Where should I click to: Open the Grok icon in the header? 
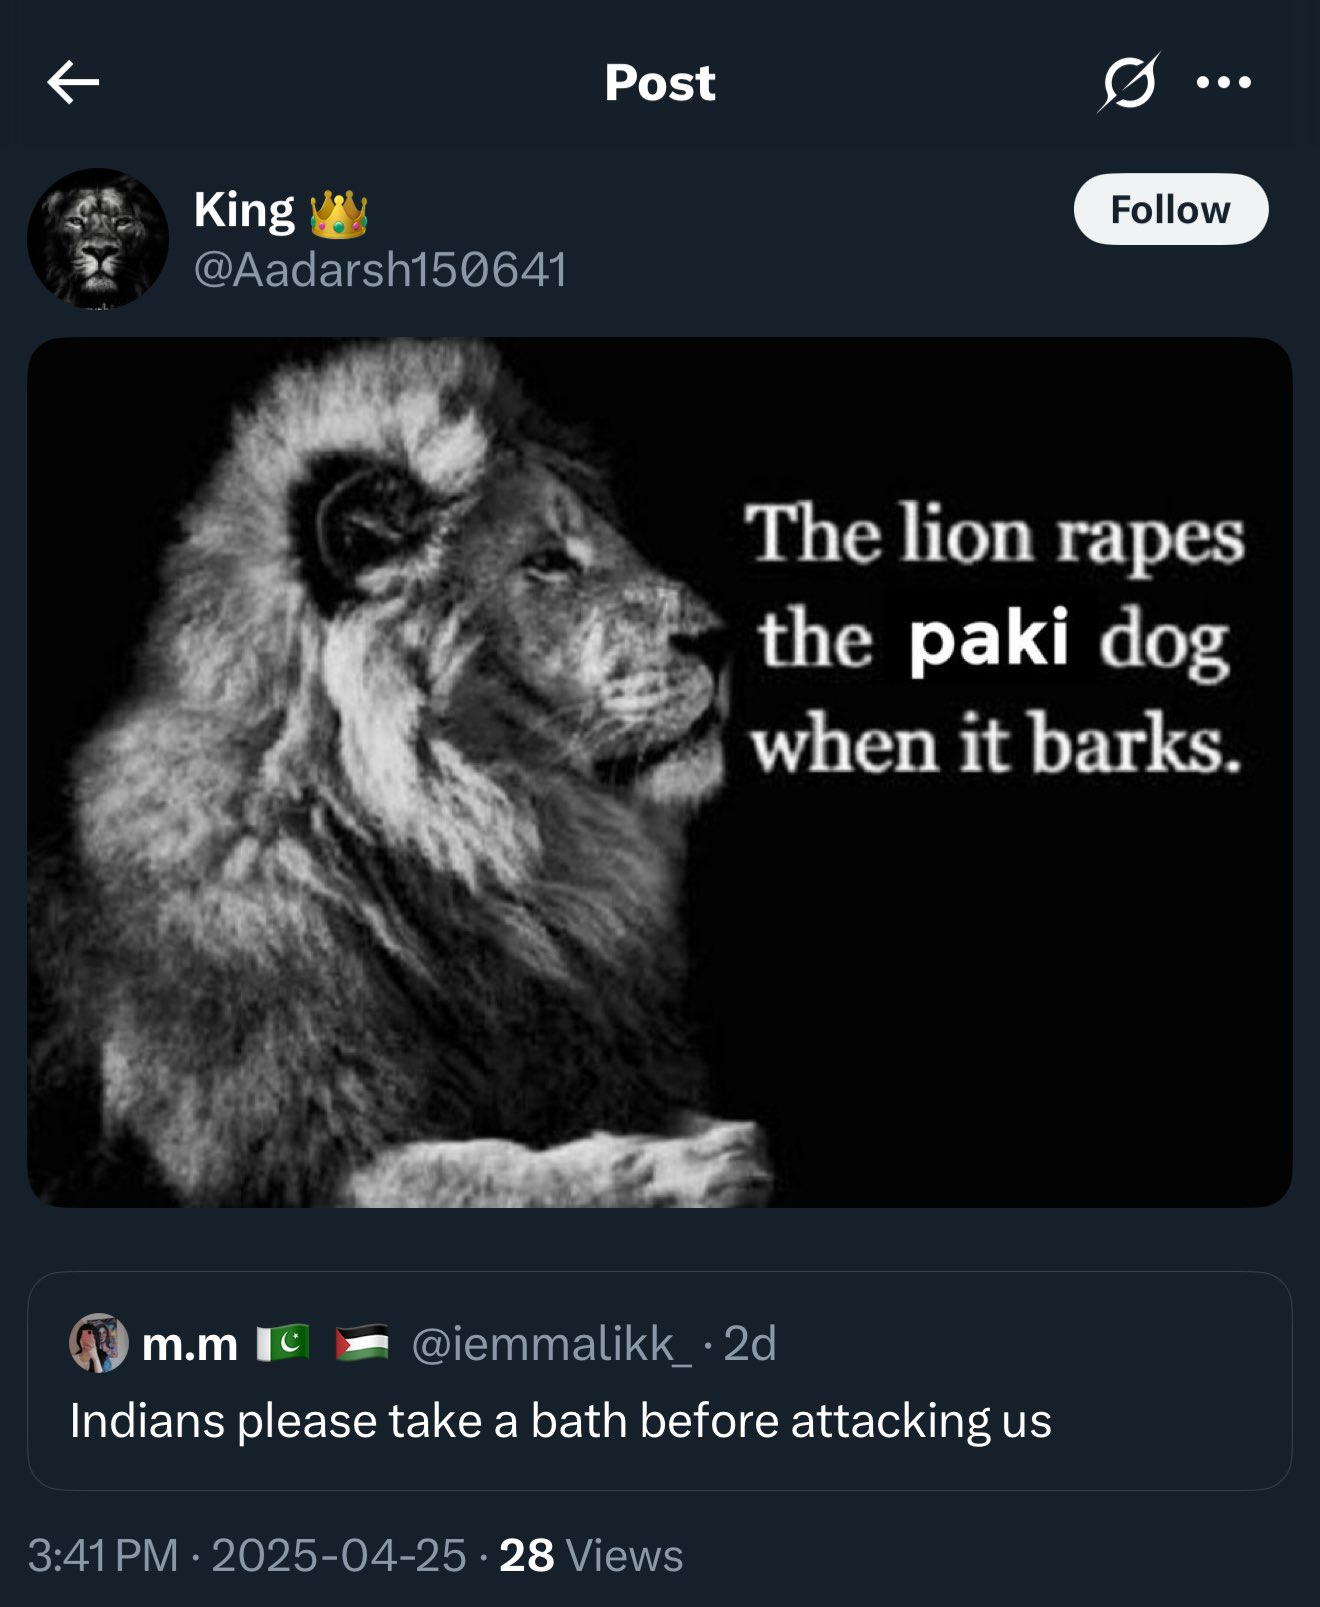click(x=1129, y=82)
